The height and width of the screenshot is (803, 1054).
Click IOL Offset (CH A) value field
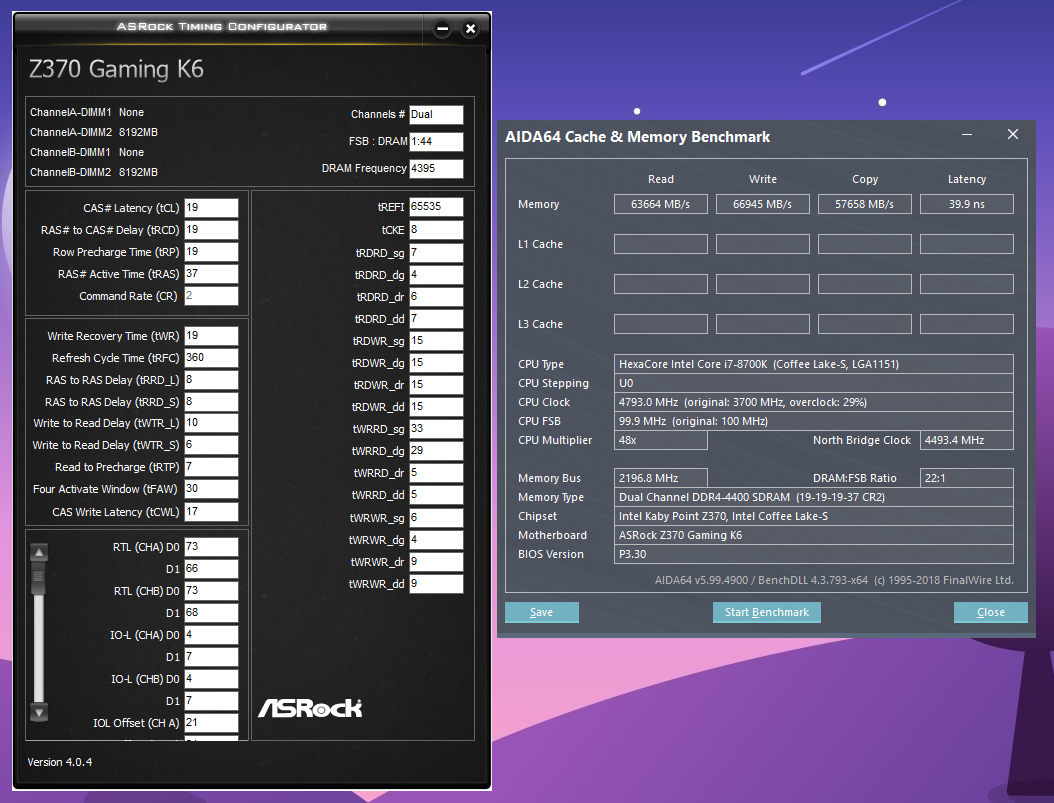click(x=211, y=722)
